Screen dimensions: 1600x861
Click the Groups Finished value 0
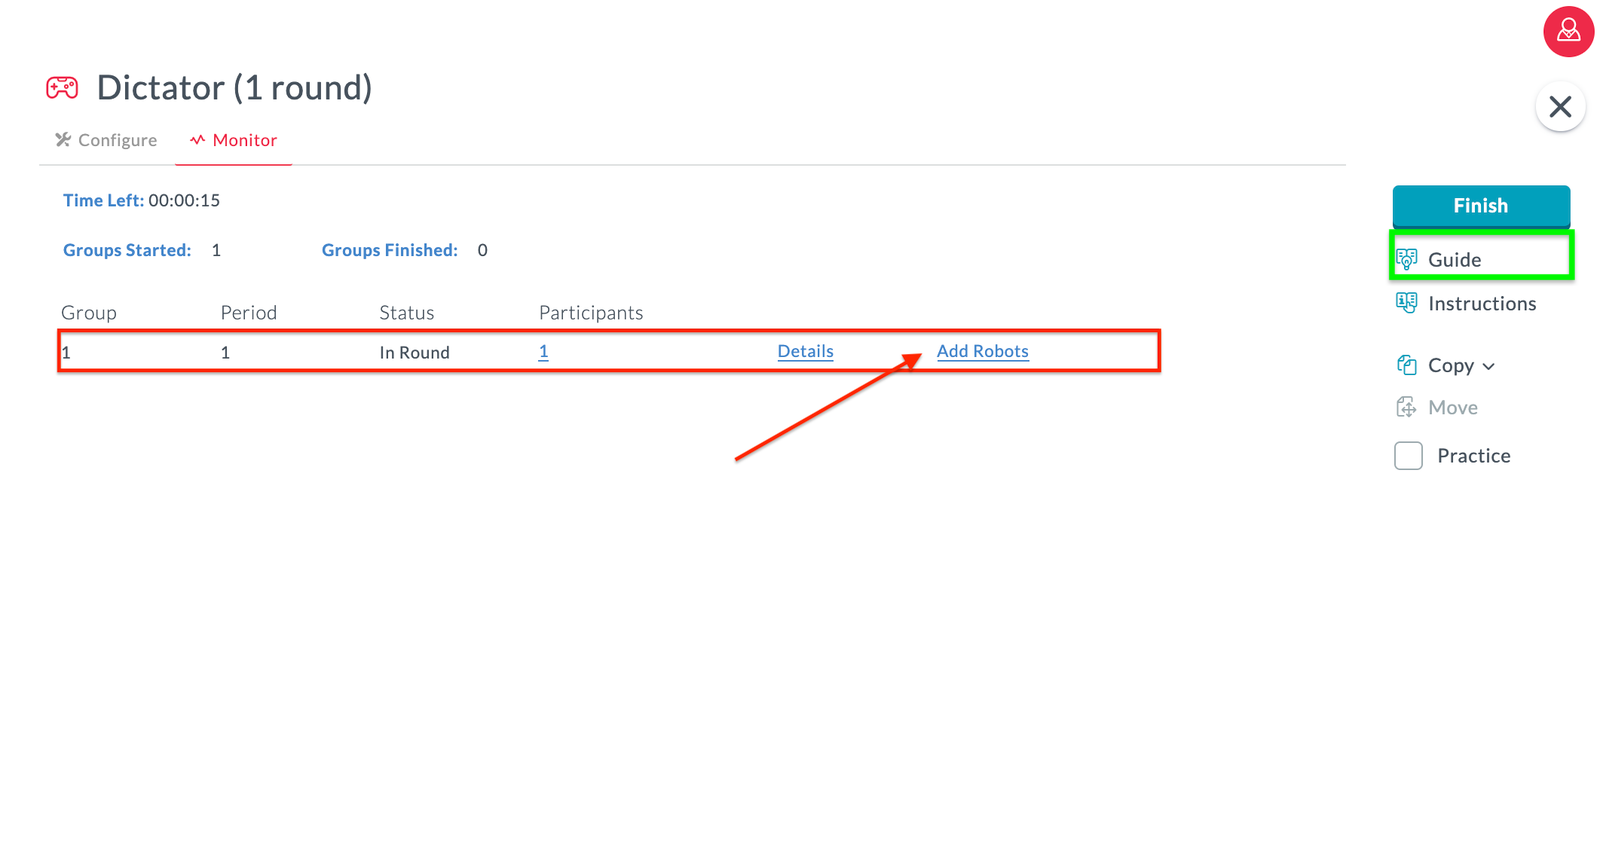pyautogui.click(x=482, y=250)
